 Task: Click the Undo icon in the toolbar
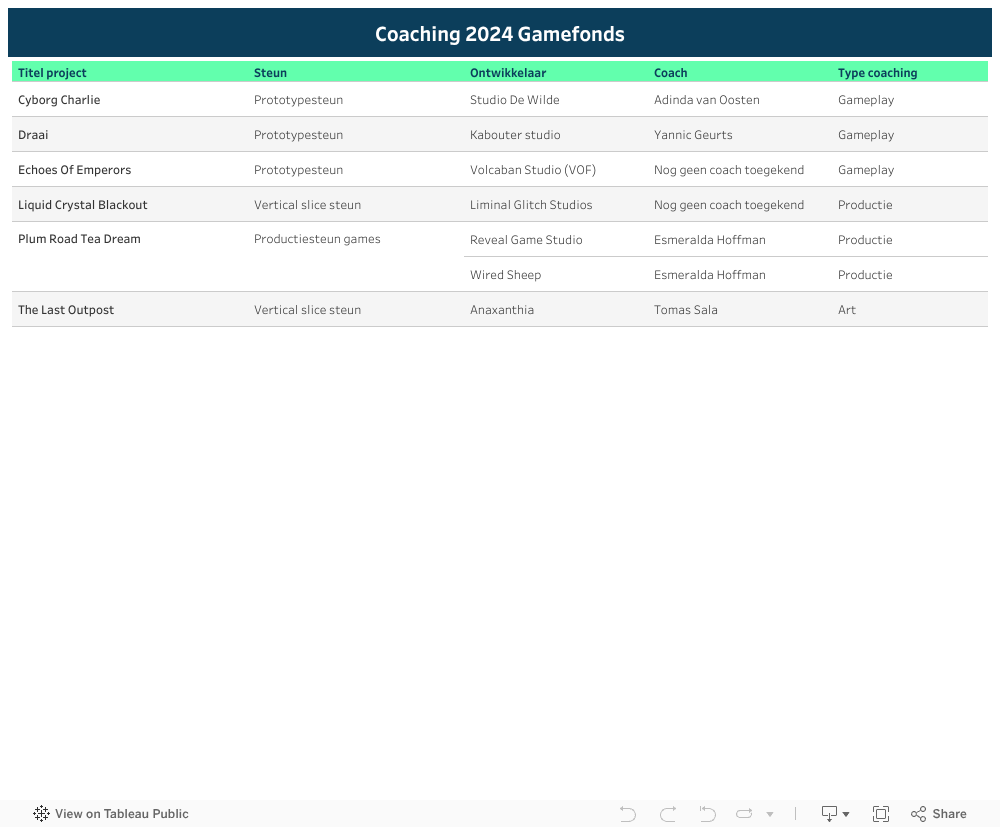pyautogui.click(x=628, y=814)
